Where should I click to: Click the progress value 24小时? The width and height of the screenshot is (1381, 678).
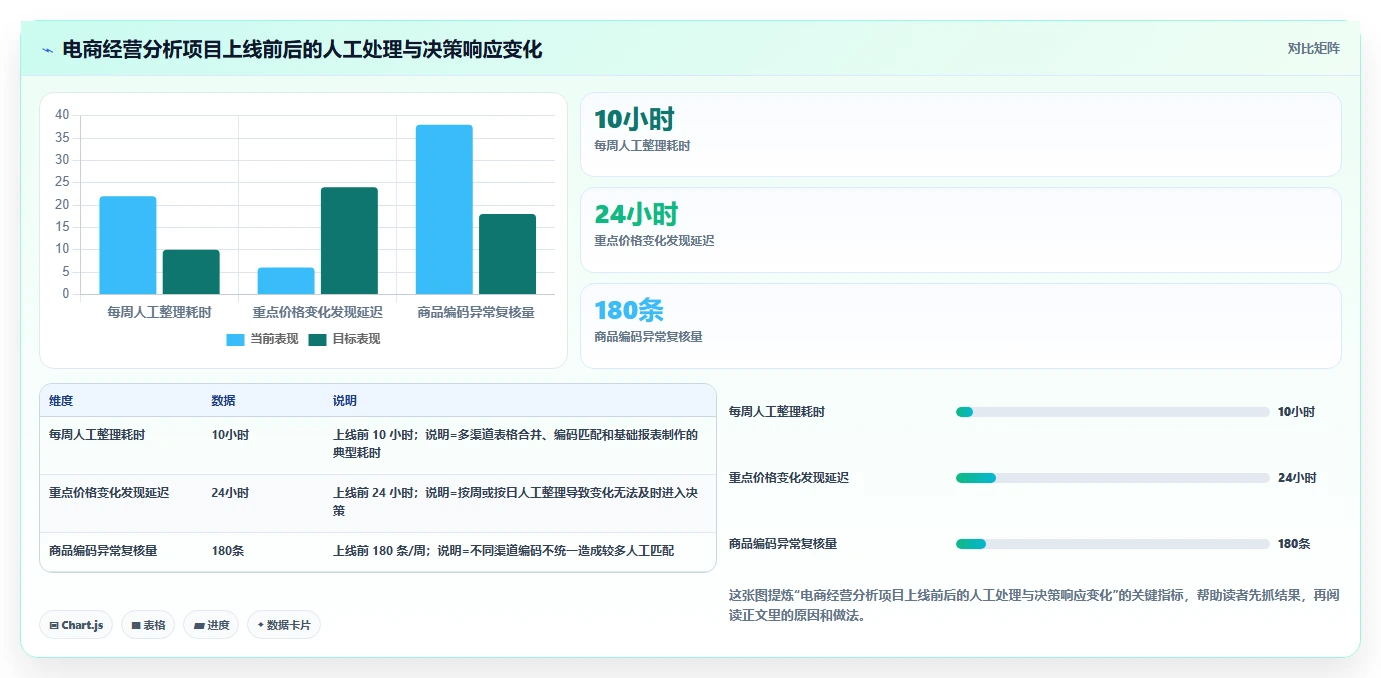coord(1297,478)
